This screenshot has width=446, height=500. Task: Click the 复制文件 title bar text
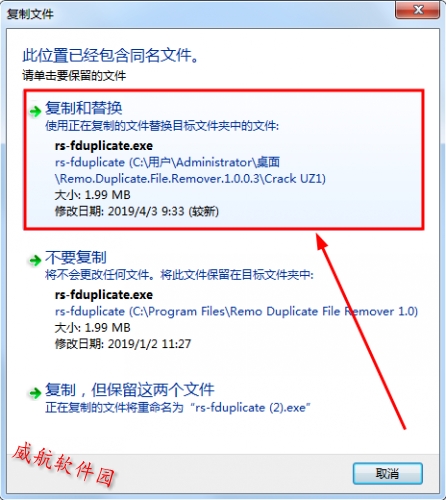coord(30,14)
